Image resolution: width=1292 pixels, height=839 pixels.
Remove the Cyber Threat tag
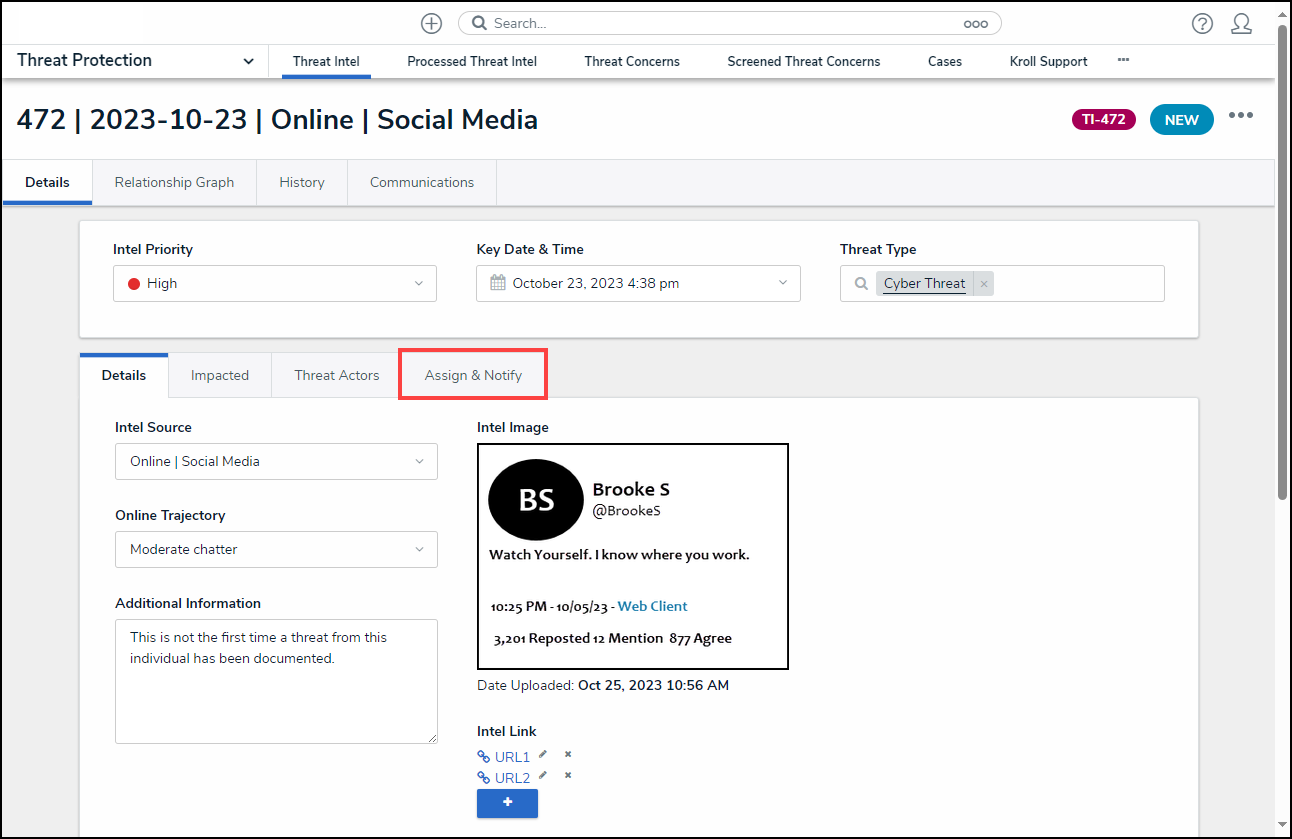click(x=984, y=284)
